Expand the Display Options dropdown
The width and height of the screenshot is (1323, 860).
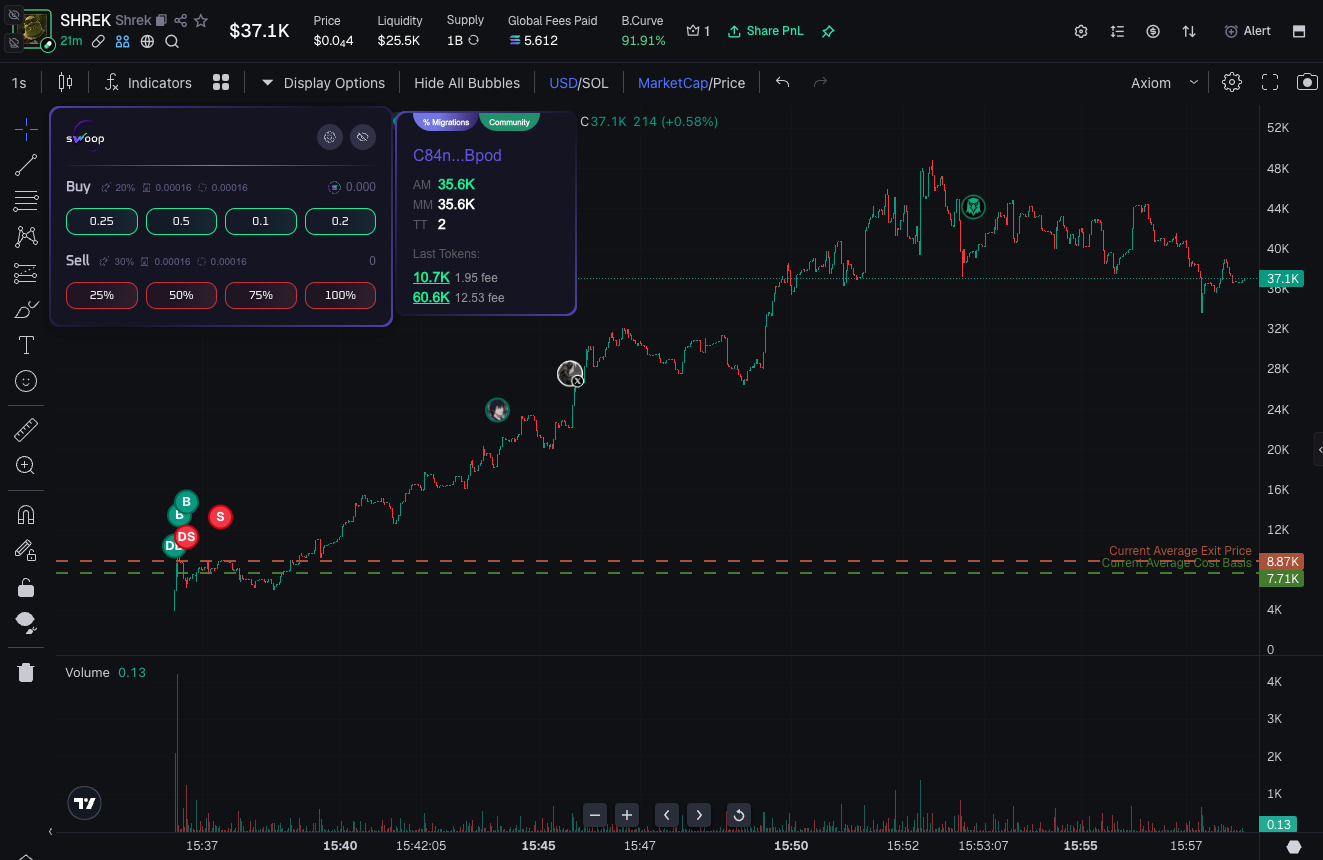pos(323,83)
